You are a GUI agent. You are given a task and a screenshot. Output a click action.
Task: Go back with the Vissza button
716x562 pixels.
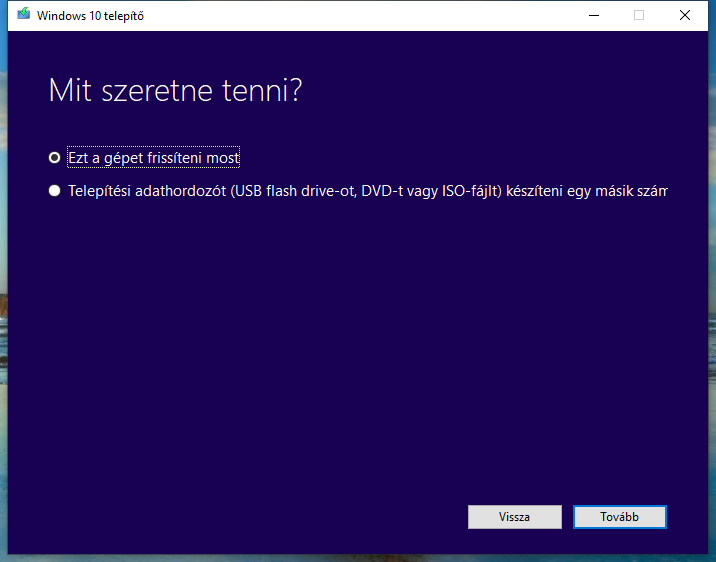click(x=515, y=517)
